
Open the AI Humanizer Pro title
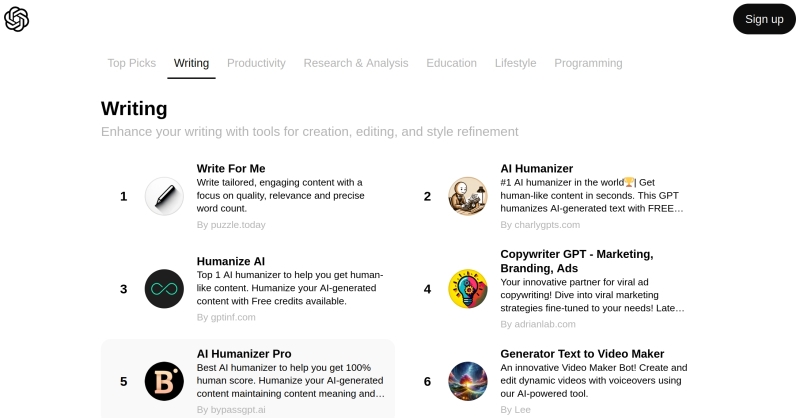click(x=244, y=354)
